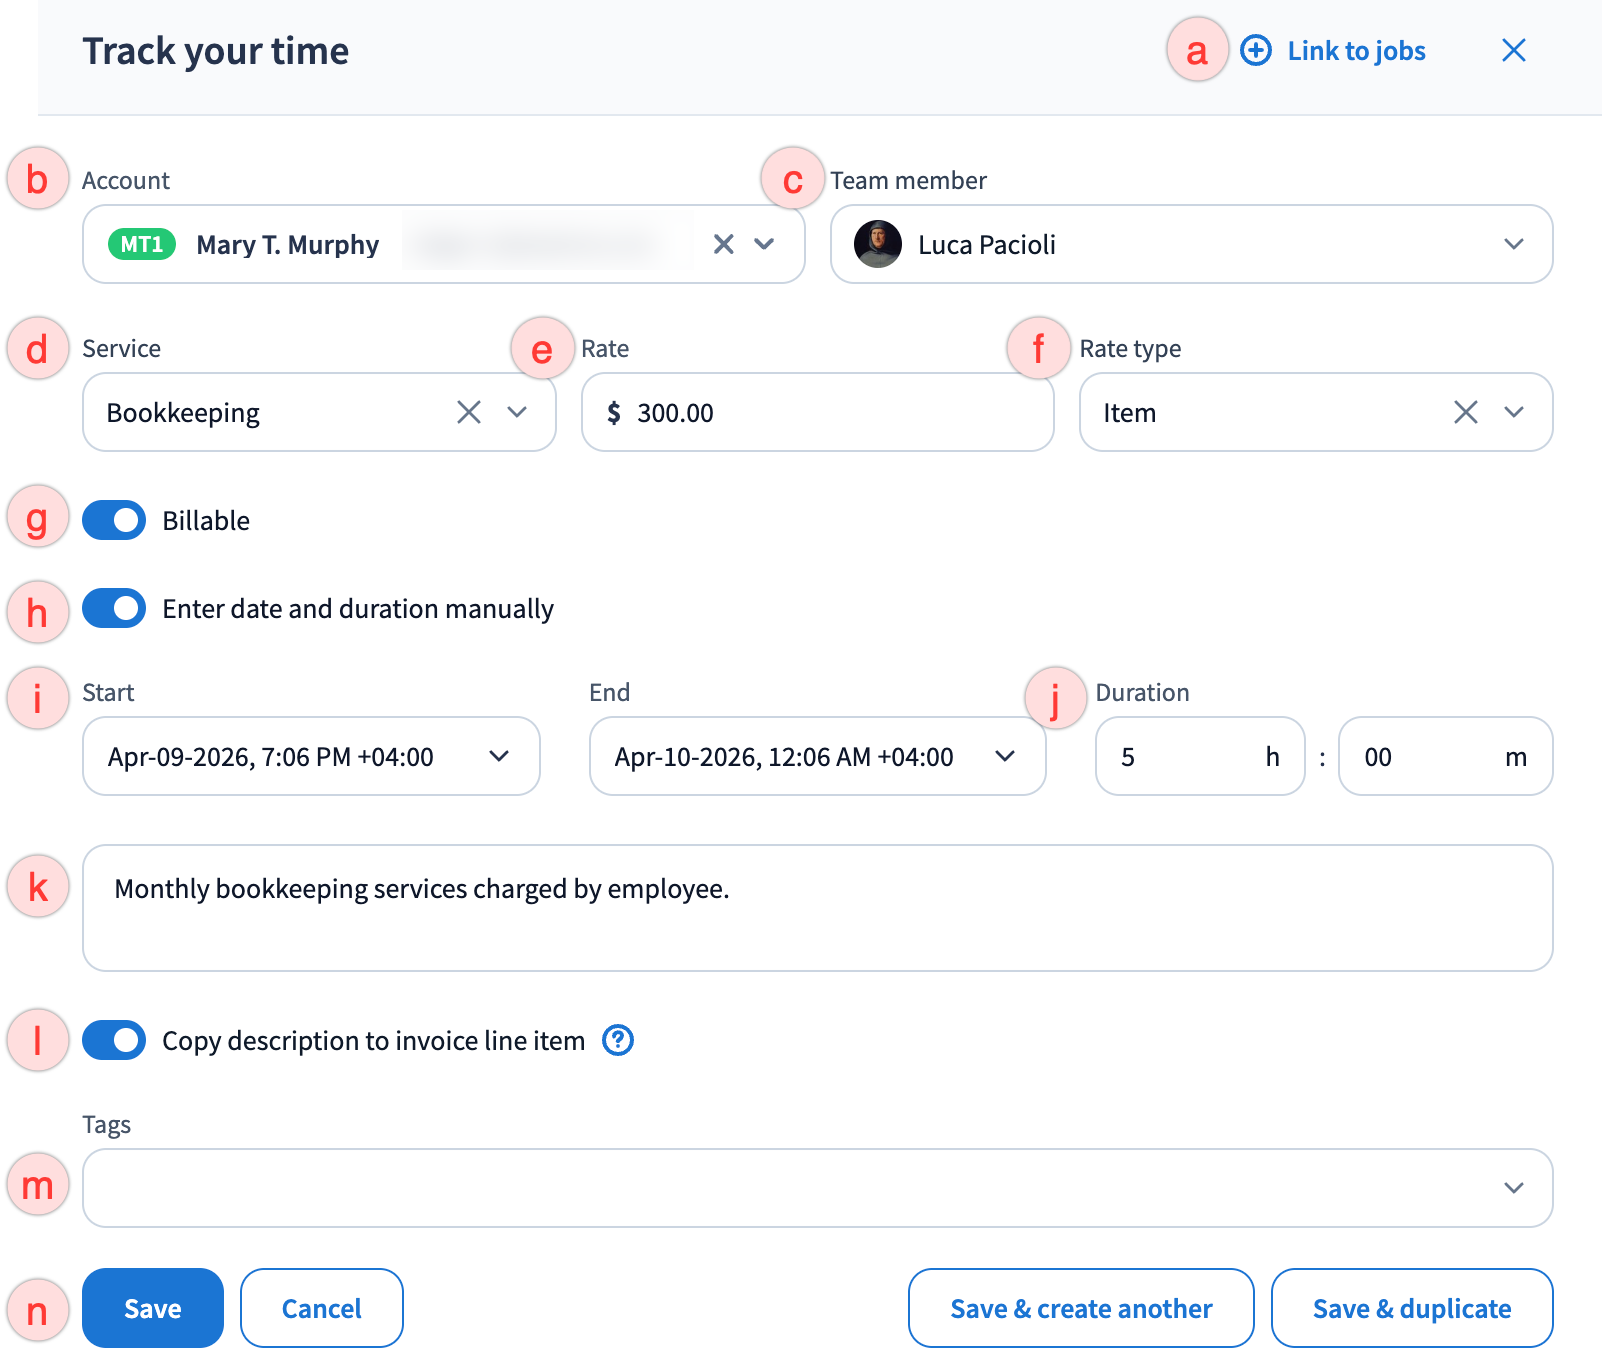1602x1364 pixels.
Task: Toggle the Billable switch
Action: pos(114,520)
